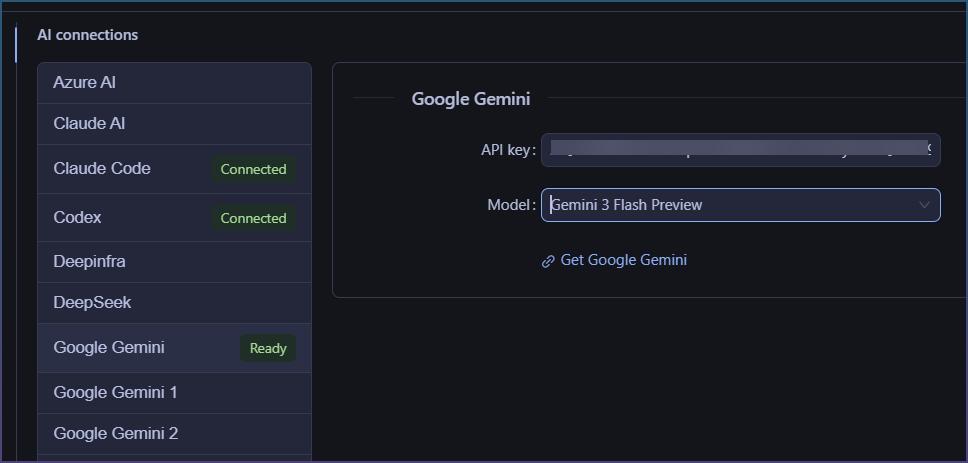
Task: Open Google Gemini 1 connection
Action: pos(174,393)
